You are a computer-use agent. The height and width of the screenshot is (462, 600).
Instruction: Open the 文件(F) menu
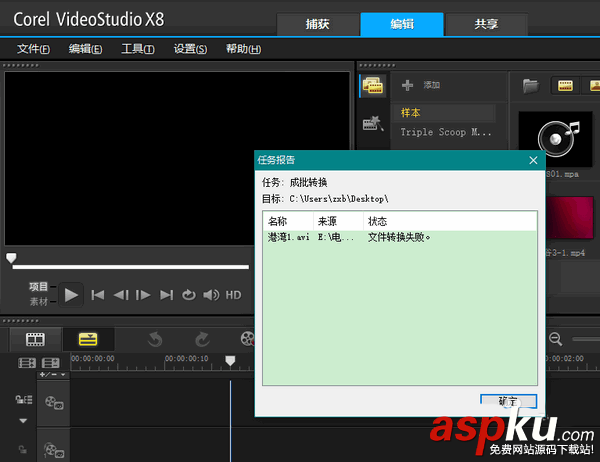tap(33, 49)
